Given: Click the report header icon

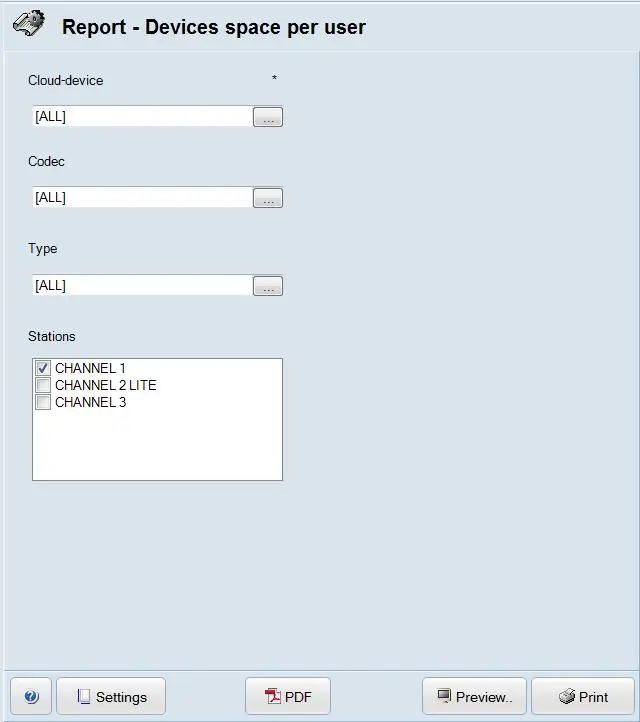Looking at the screenshot, I should tap(29, 26).
